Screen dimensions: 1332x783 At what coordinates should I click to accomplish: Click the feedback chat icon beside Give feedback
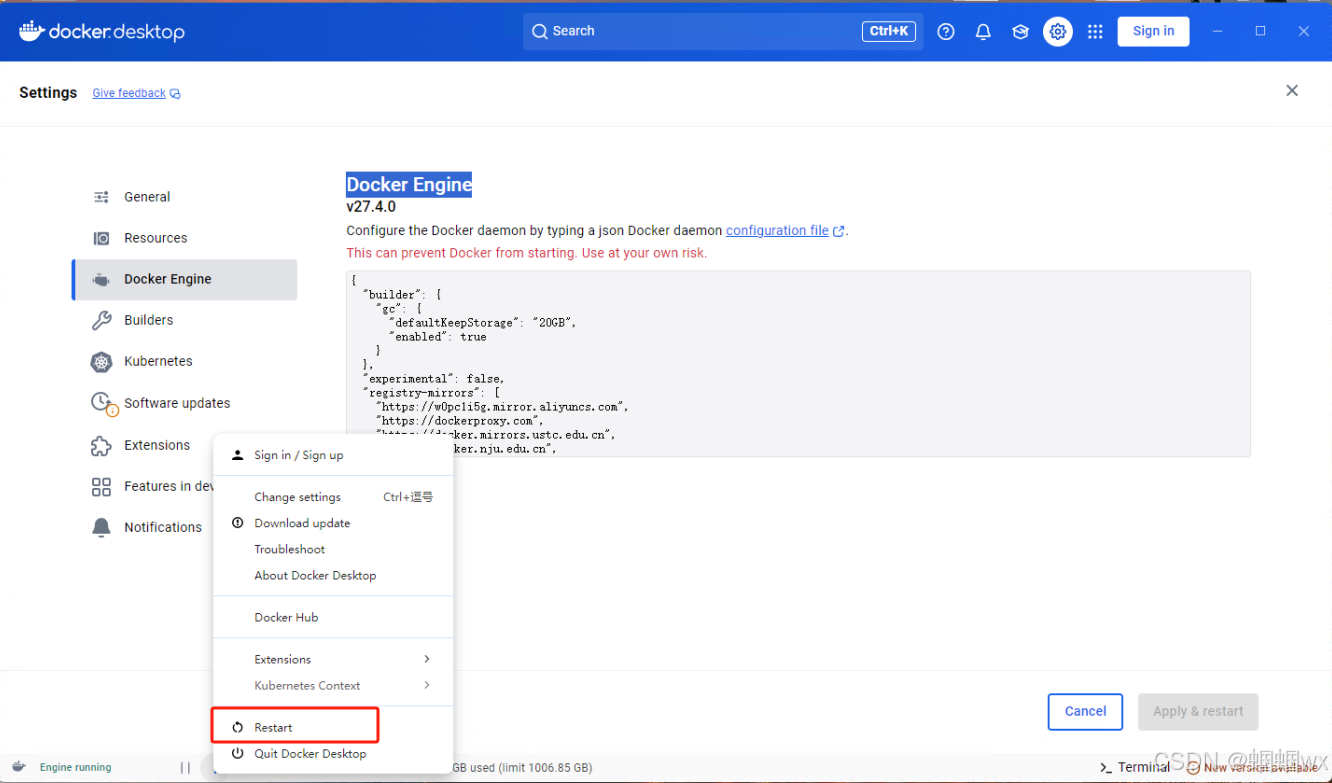[x=175, y=94]
